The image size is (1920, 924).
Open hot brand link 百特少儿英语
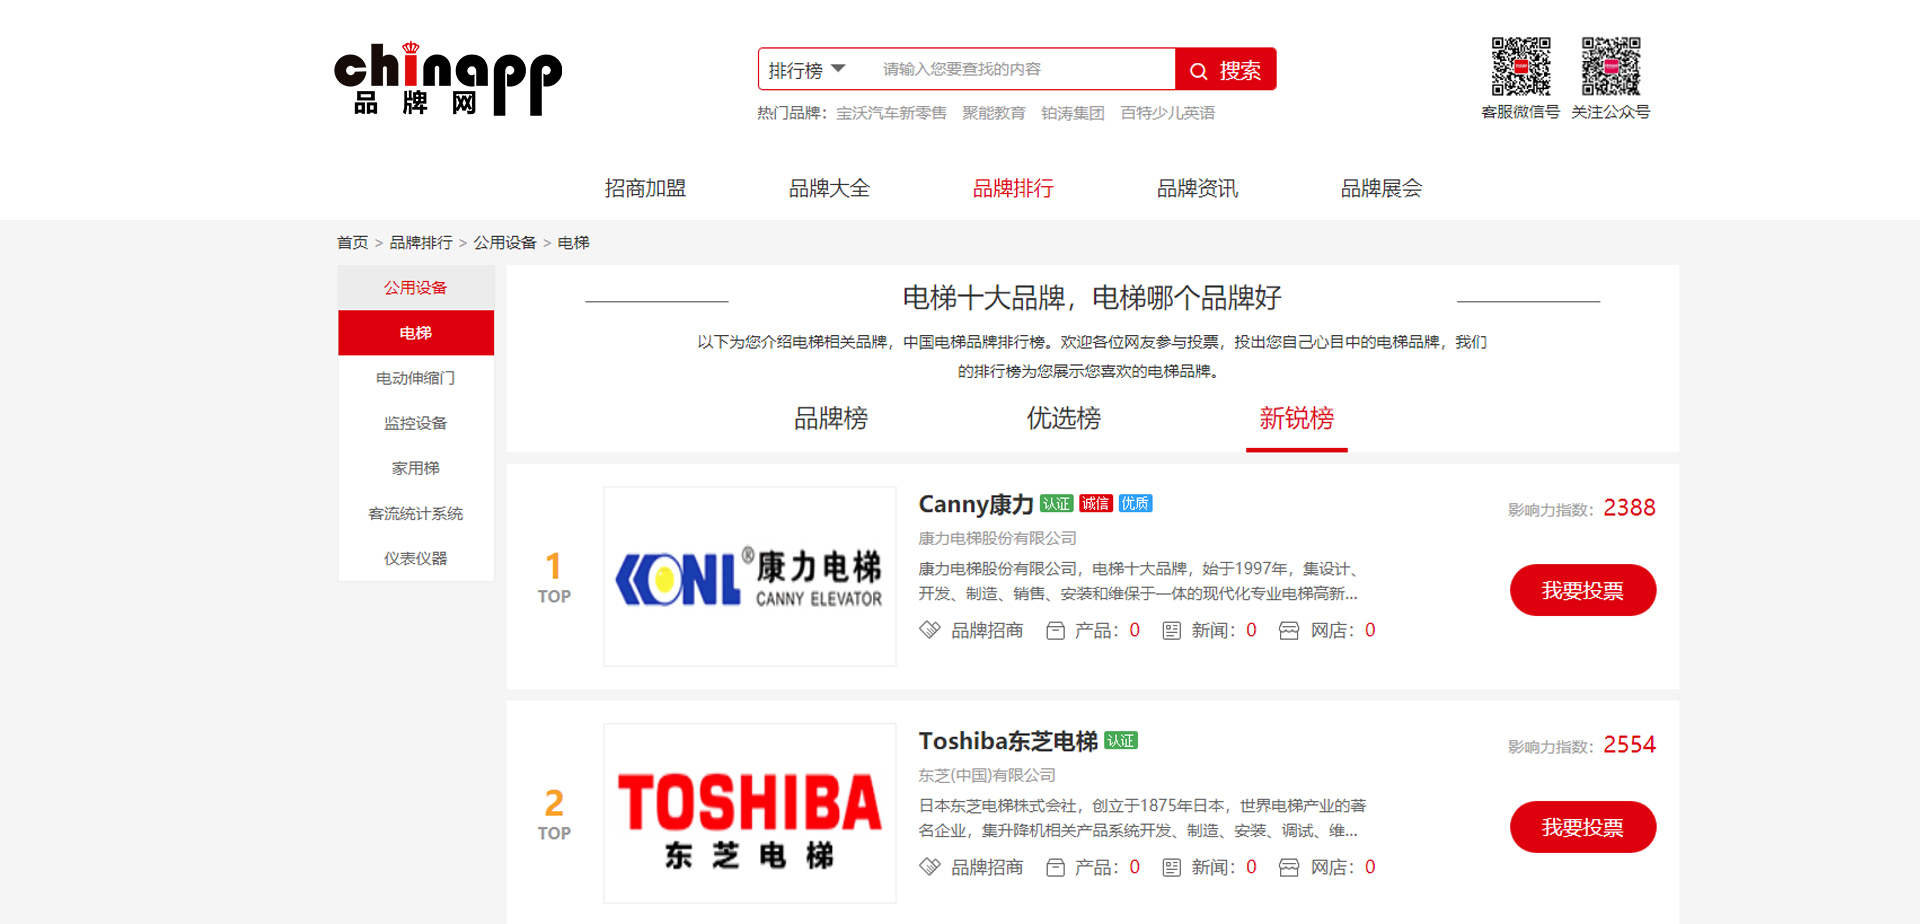click(1167, 113)
